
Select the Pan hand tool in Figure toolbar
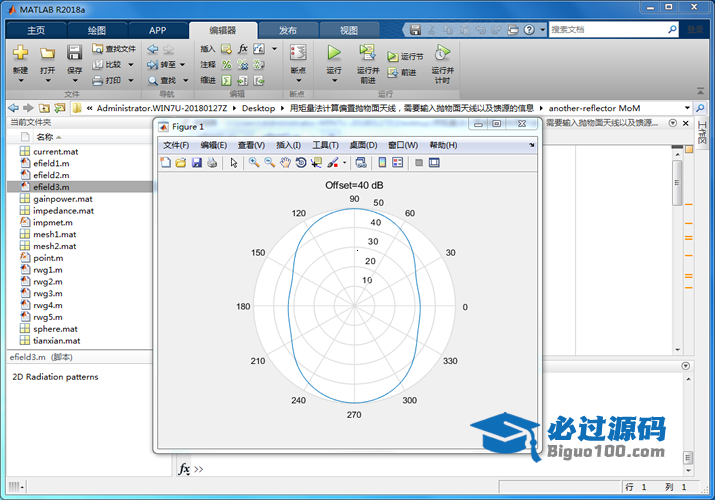click(285, 162)
